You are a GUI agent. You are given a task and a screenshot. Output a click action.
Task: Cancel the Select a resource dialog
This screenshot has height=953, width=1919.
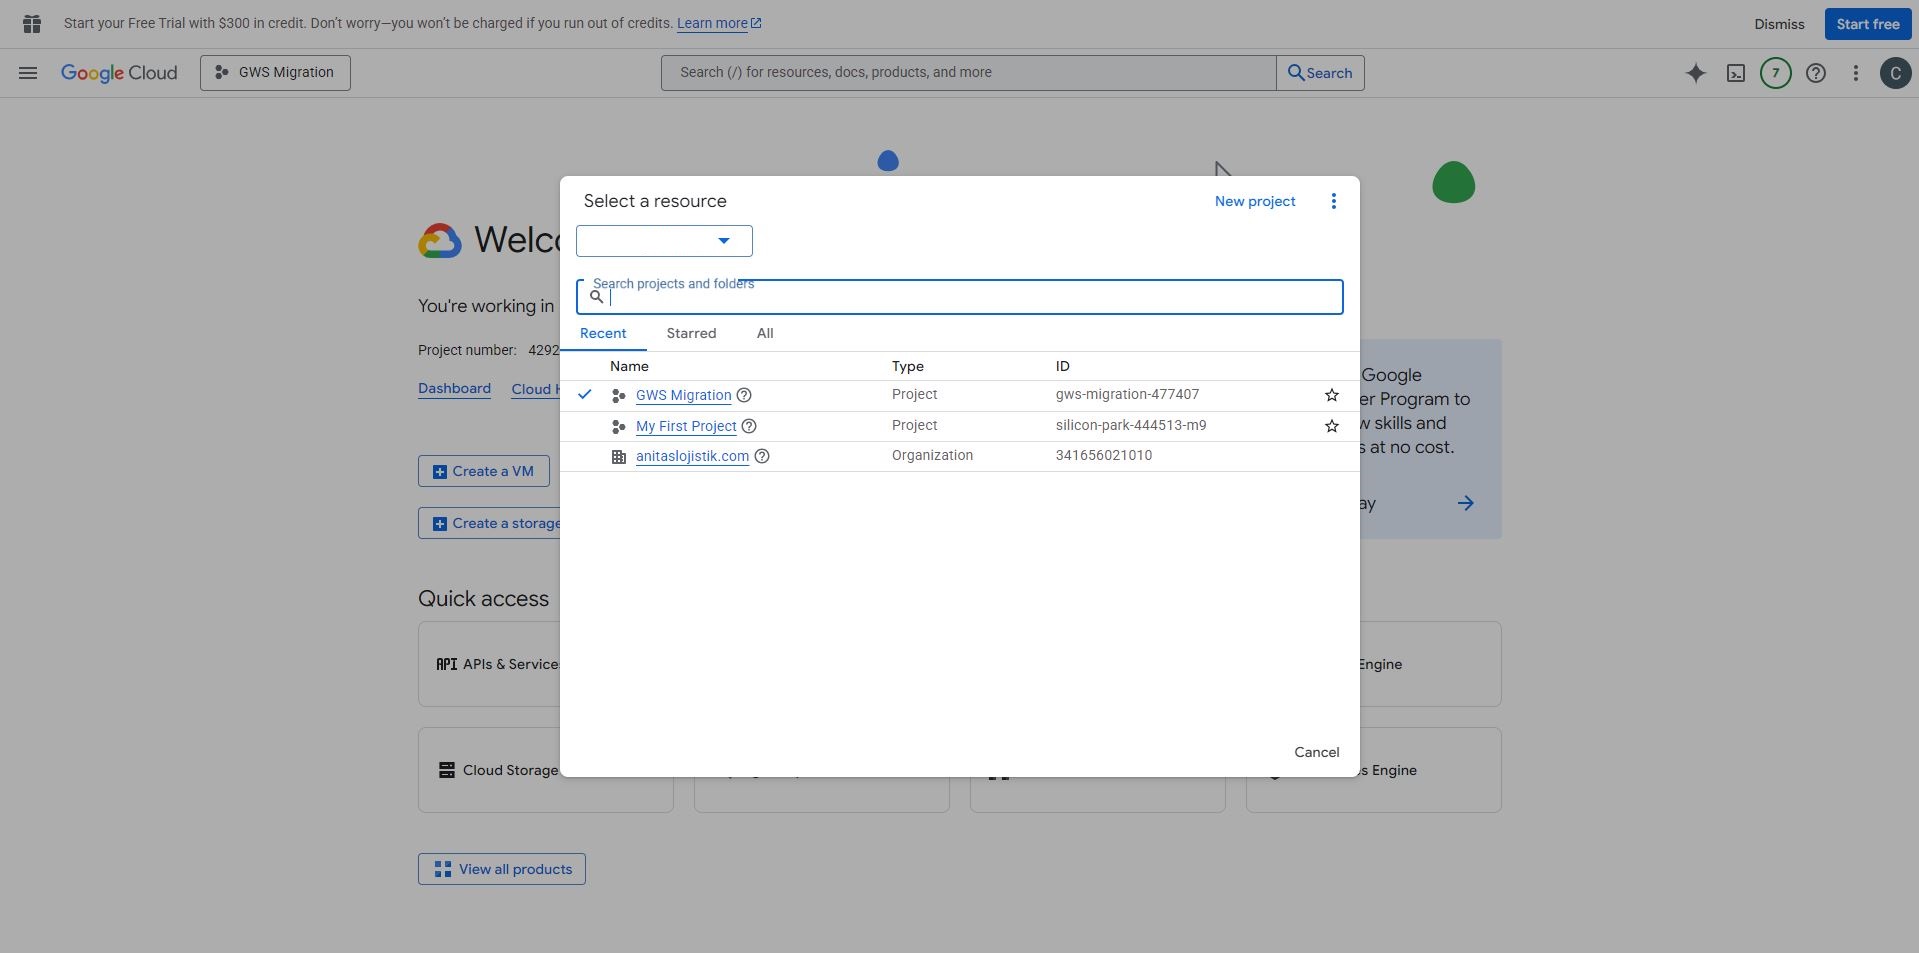pyautogui.click(x=1316, y=753)
